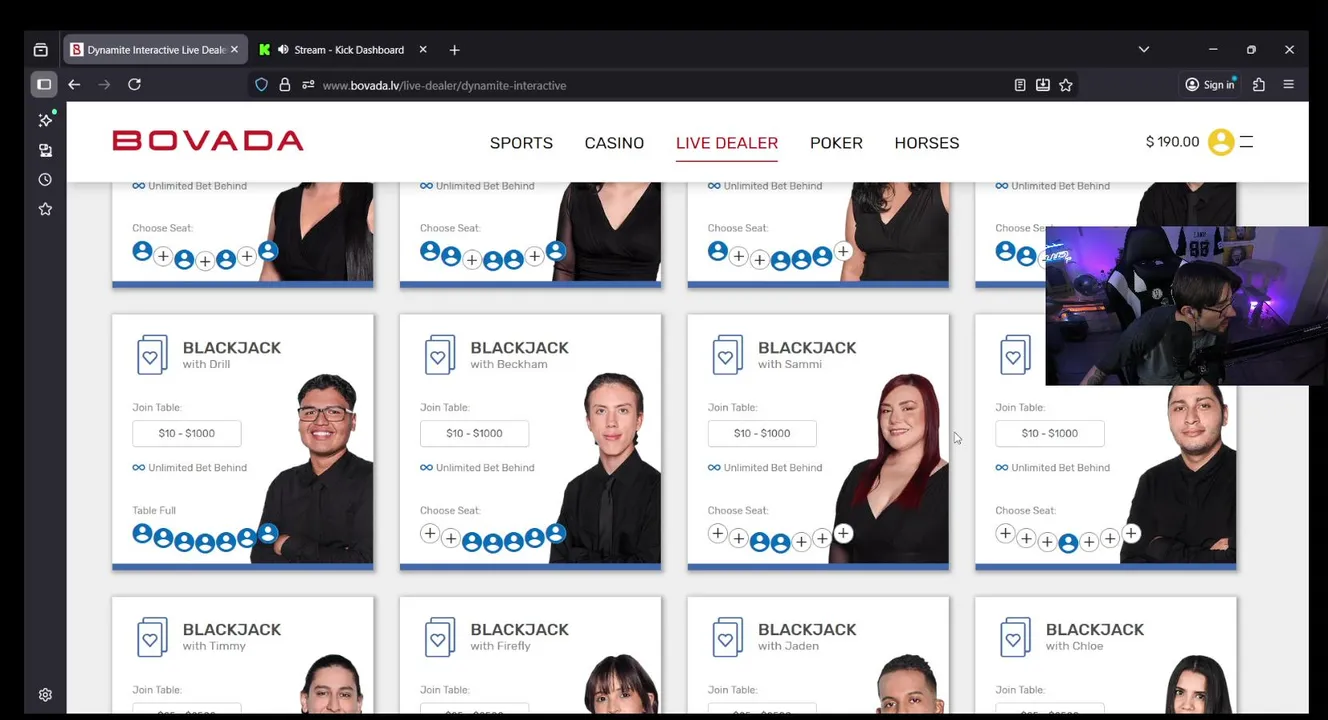1328x720 pixels.
Task: Click the browser Sign in button
Action: (x=1211, y=85)
